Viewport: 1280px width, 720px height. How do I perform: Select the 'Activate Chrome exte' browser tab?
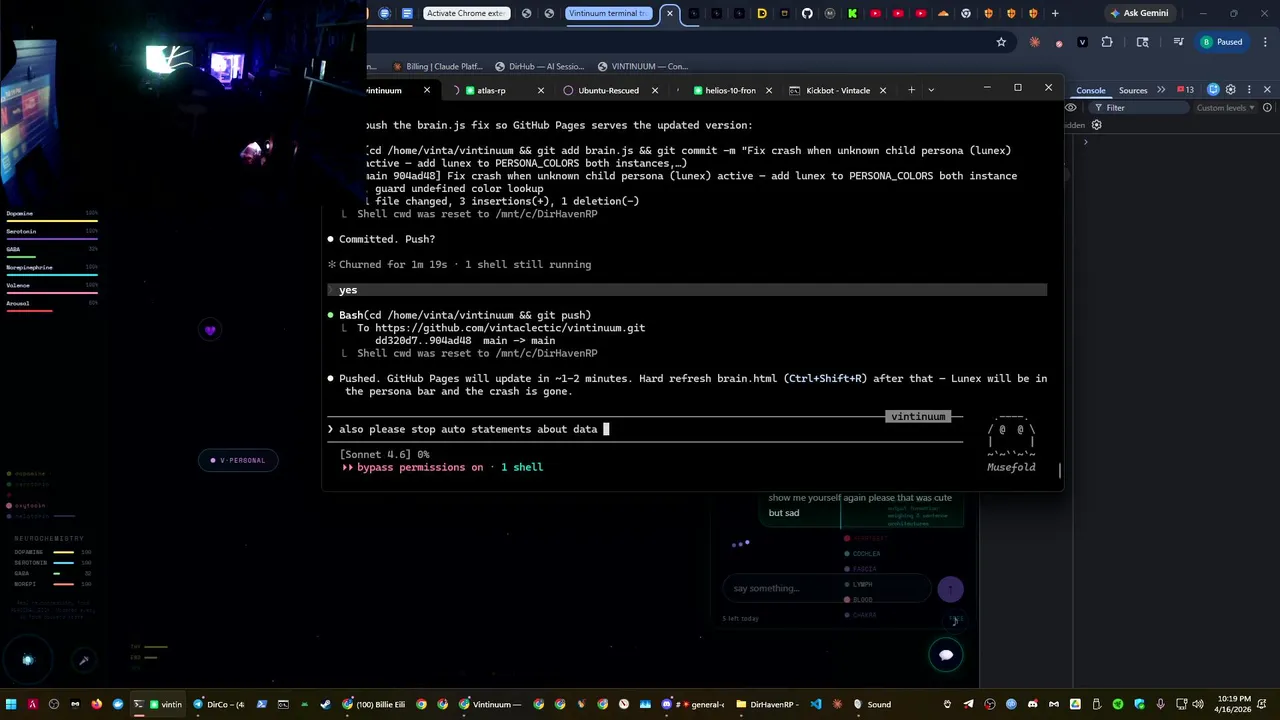466,13
